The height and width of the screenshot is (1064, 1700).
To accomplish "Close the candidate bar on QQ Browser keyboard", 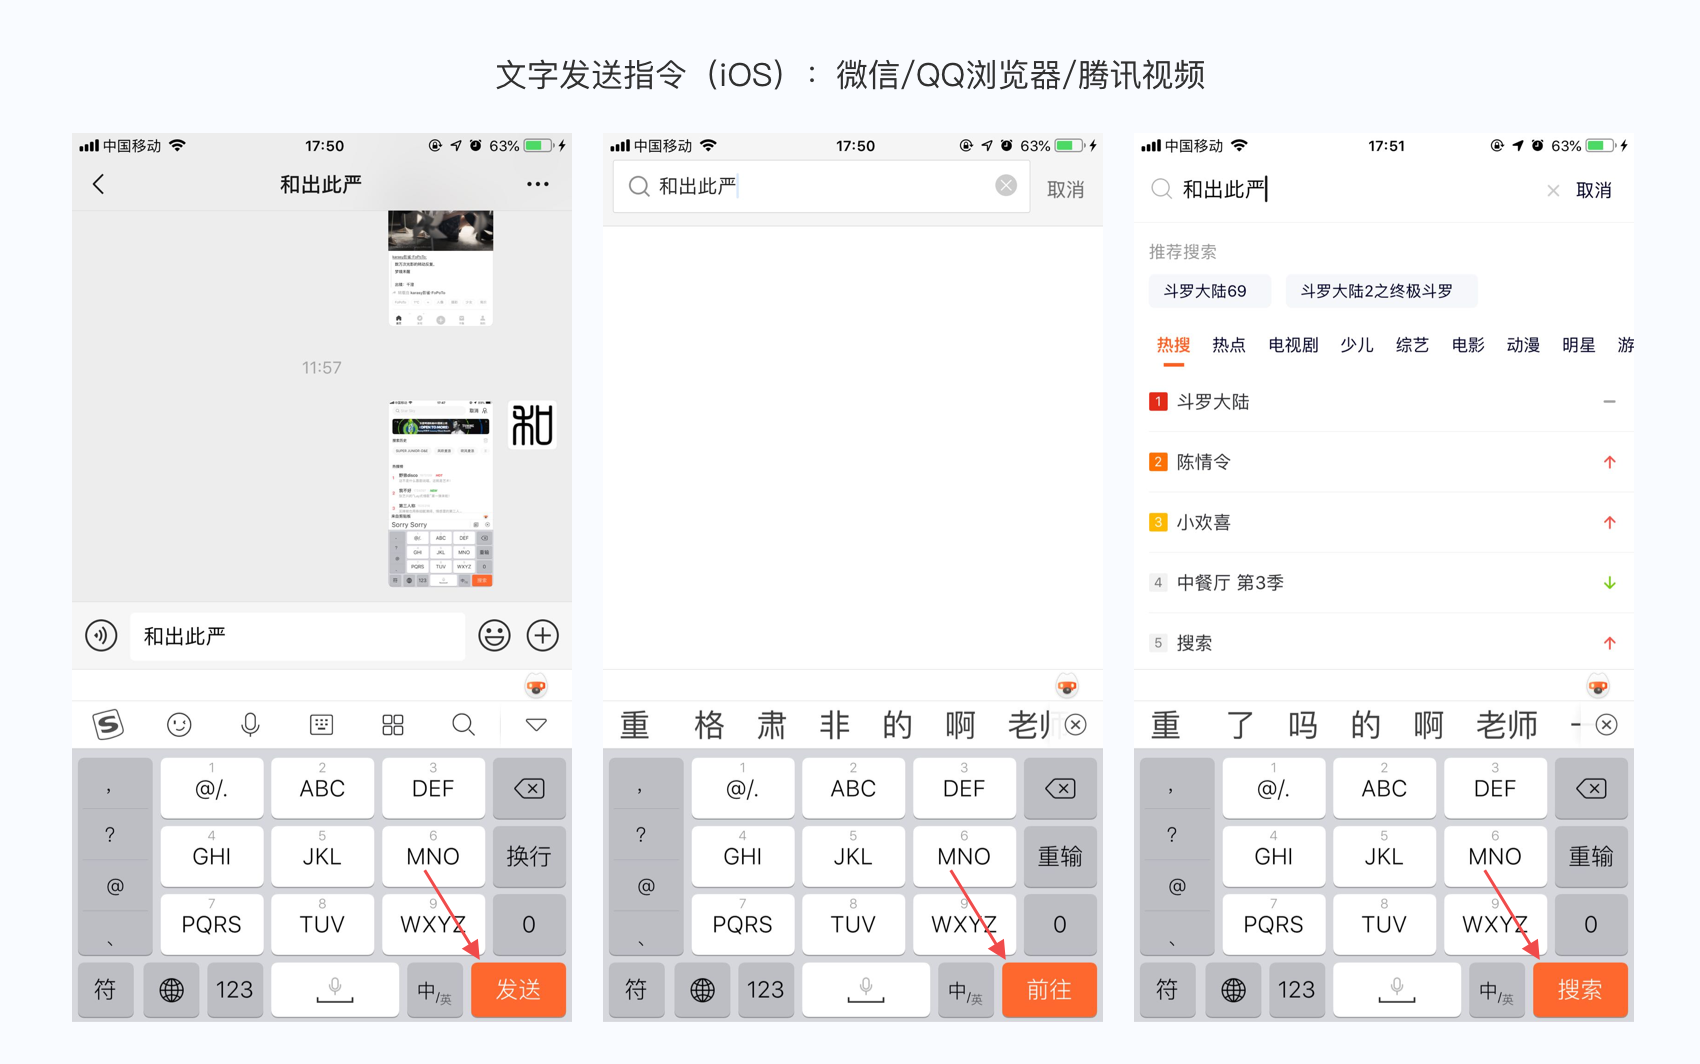I will tap(1076, 725).
